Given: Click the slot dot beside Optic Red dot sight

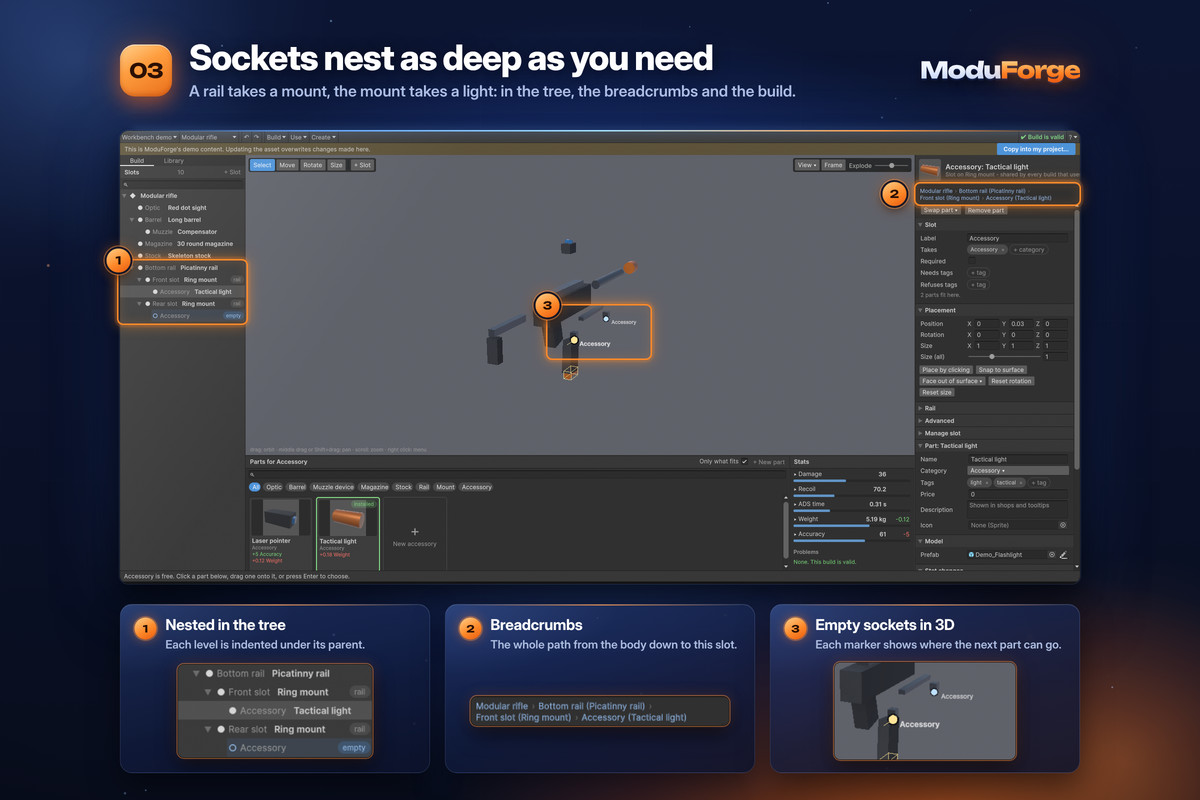Looking at the screenshot, I should 140,208.
